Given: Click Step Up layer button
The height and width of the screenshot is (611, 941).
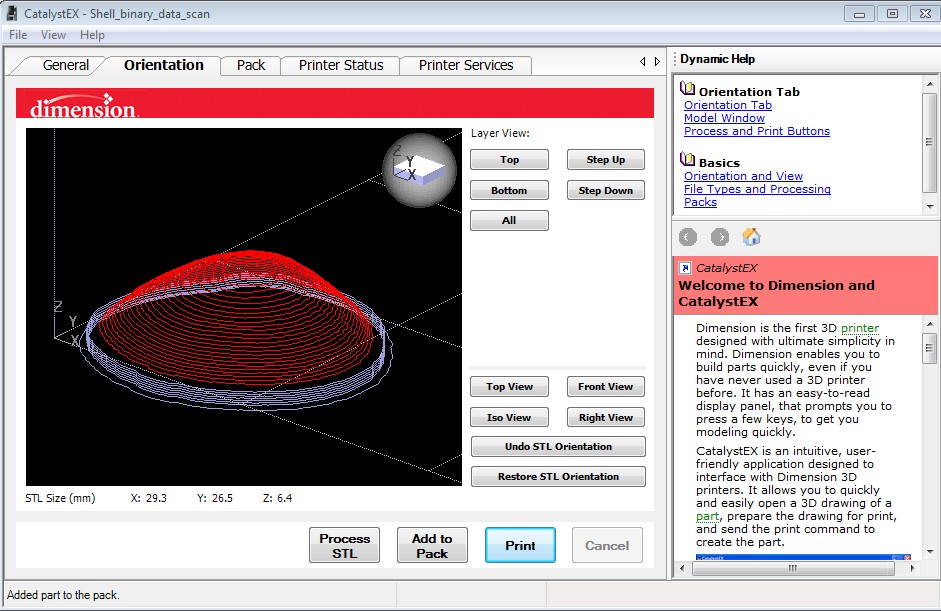Looking at the screenshot, I should click(606, 160).
